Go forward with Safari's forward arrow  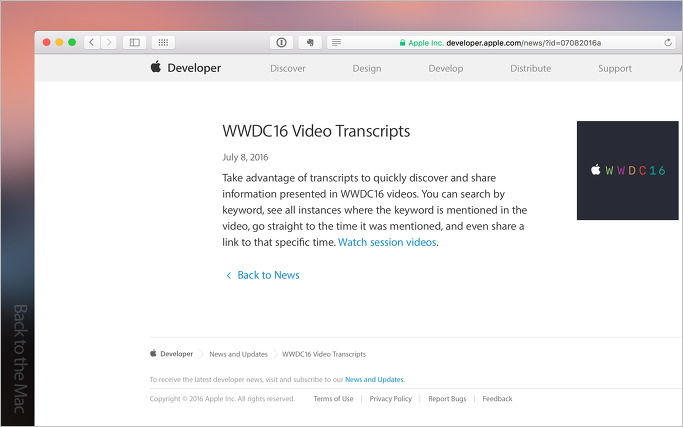click(108, 42)
